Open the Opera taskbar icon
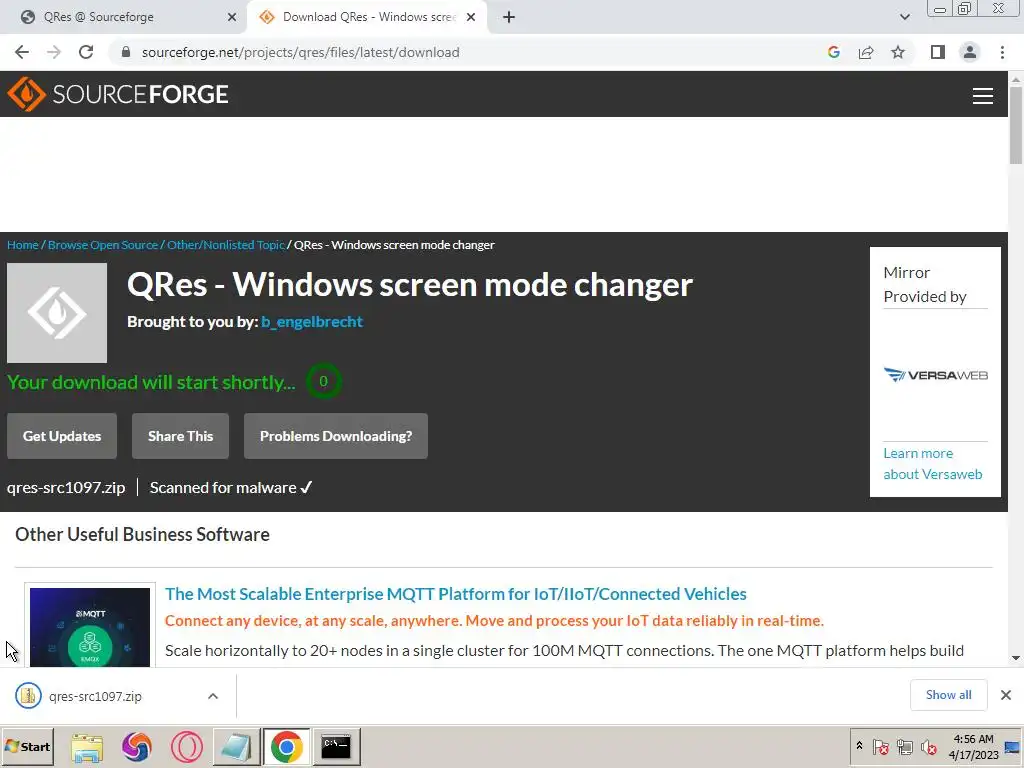Viewport: 1024px width, 768px height. pyautogui.click(x=187, y=747)
